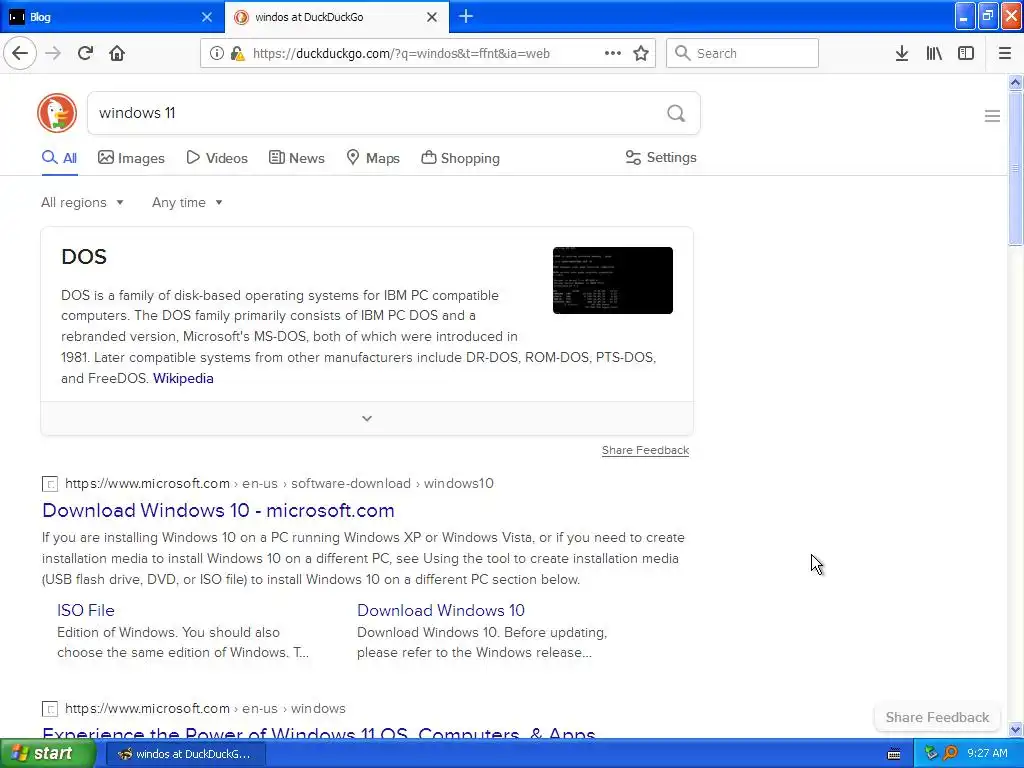
Task: Open DuckDuckGo page side menu
Action: [992, 116]
